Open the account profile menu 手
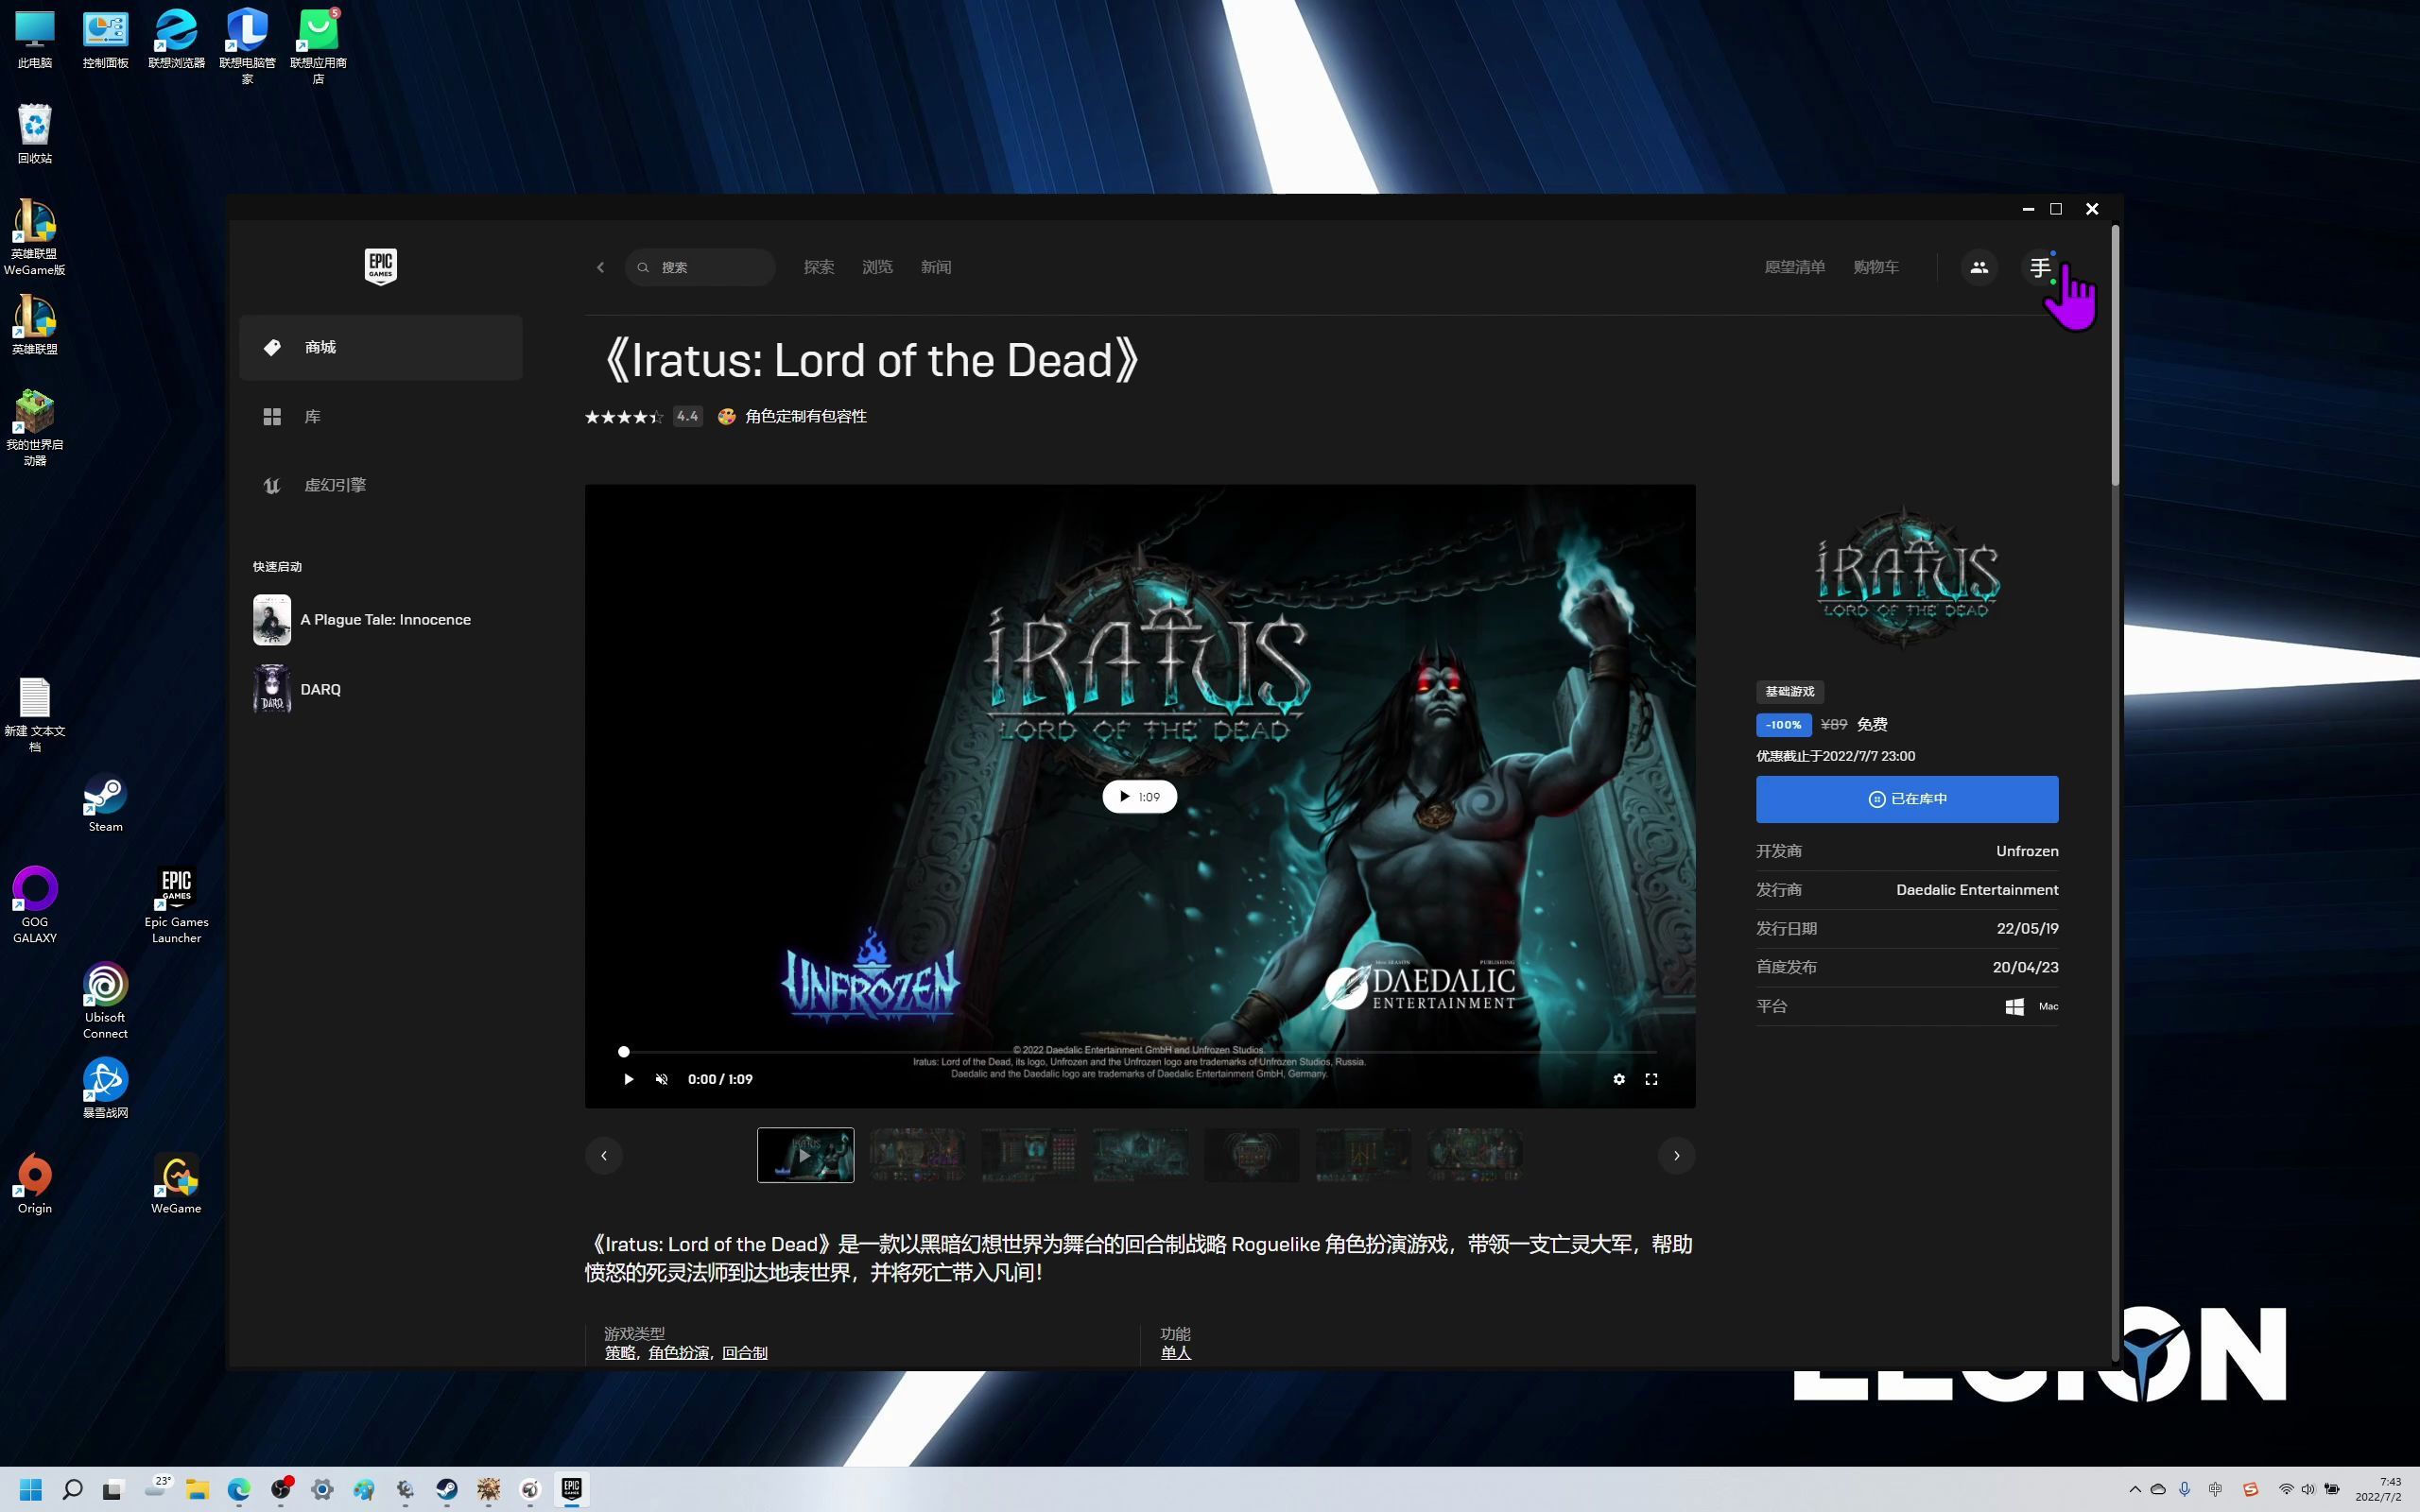This screenshot has height=1512, width=2420. point(2040,267)
